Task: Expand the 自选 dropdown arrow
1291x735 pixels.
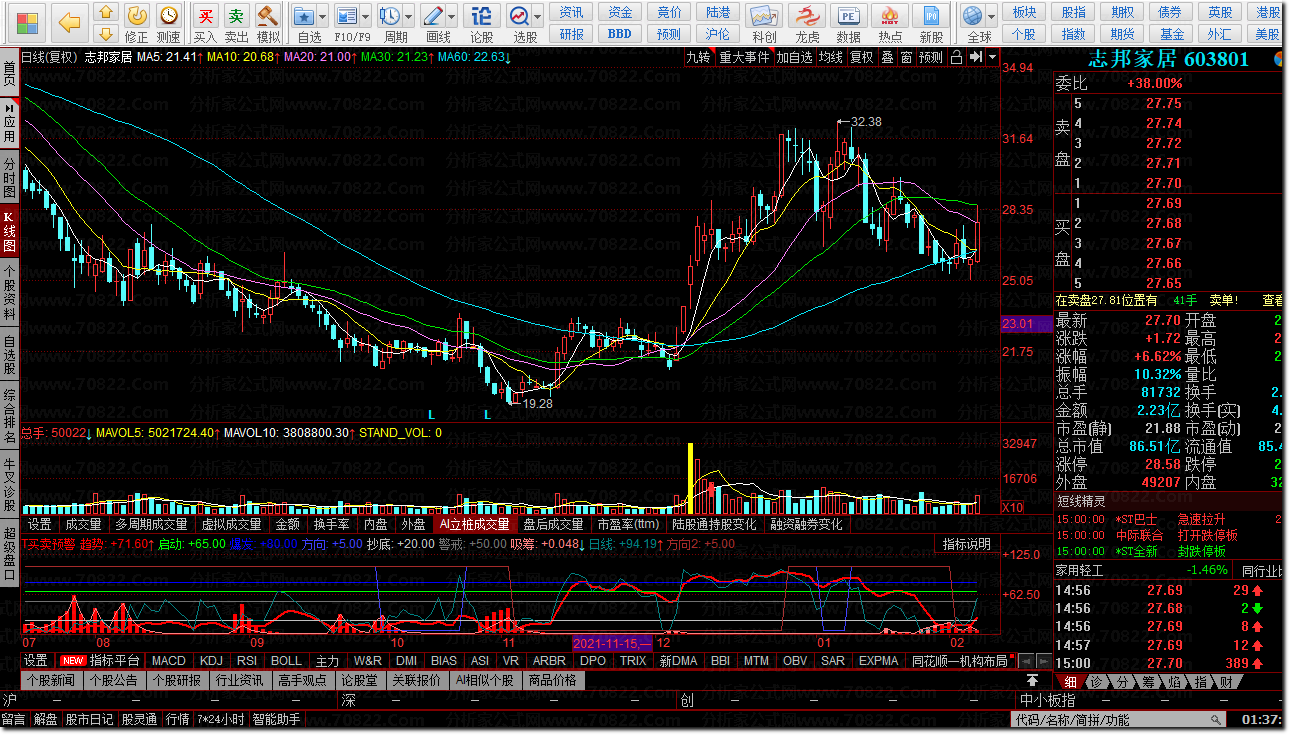Action: pyautogui.click(x=324, y=17)
